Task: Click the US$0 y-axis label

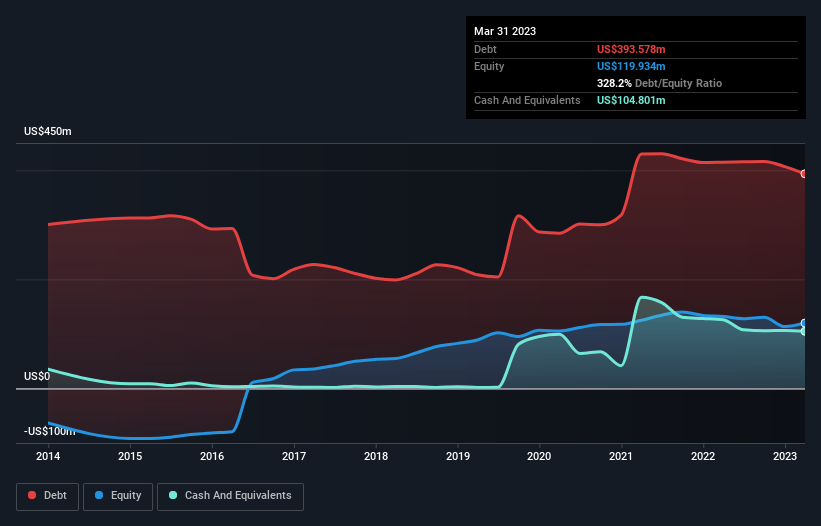Action: click(x=37, y=376)
